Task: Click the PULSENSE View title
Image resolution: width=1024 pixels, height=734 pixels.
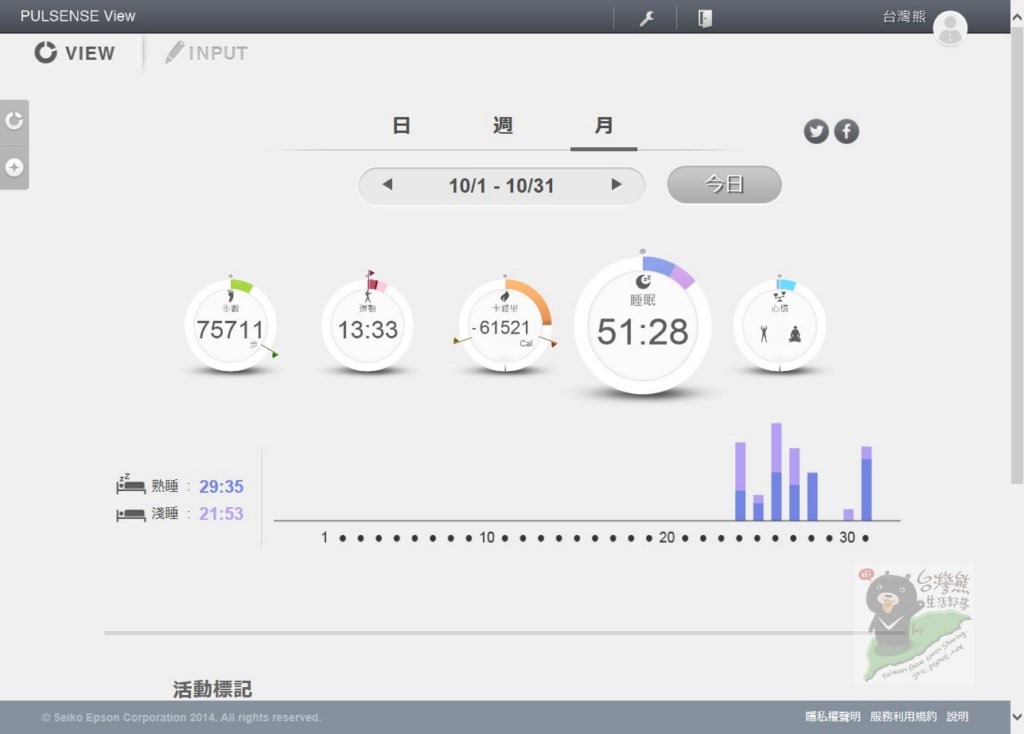Action: point(78,16)
